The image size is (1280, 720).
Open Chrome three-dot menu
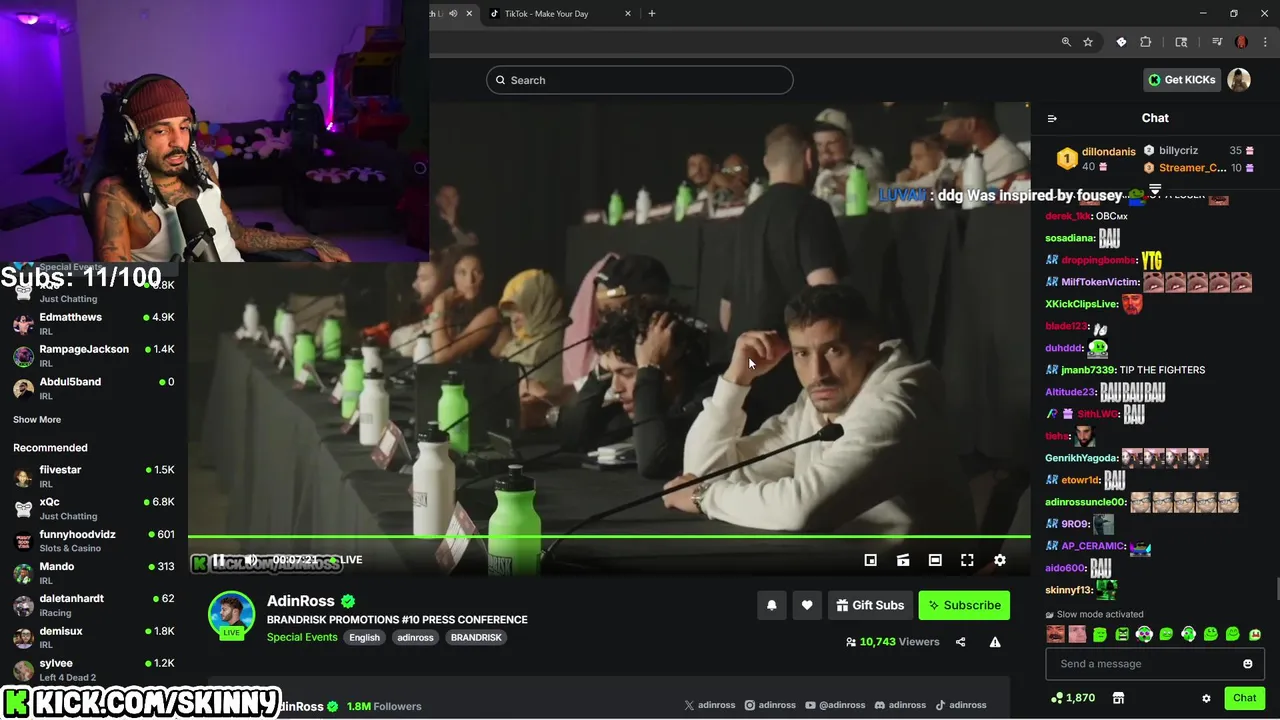click(1263, 42)
